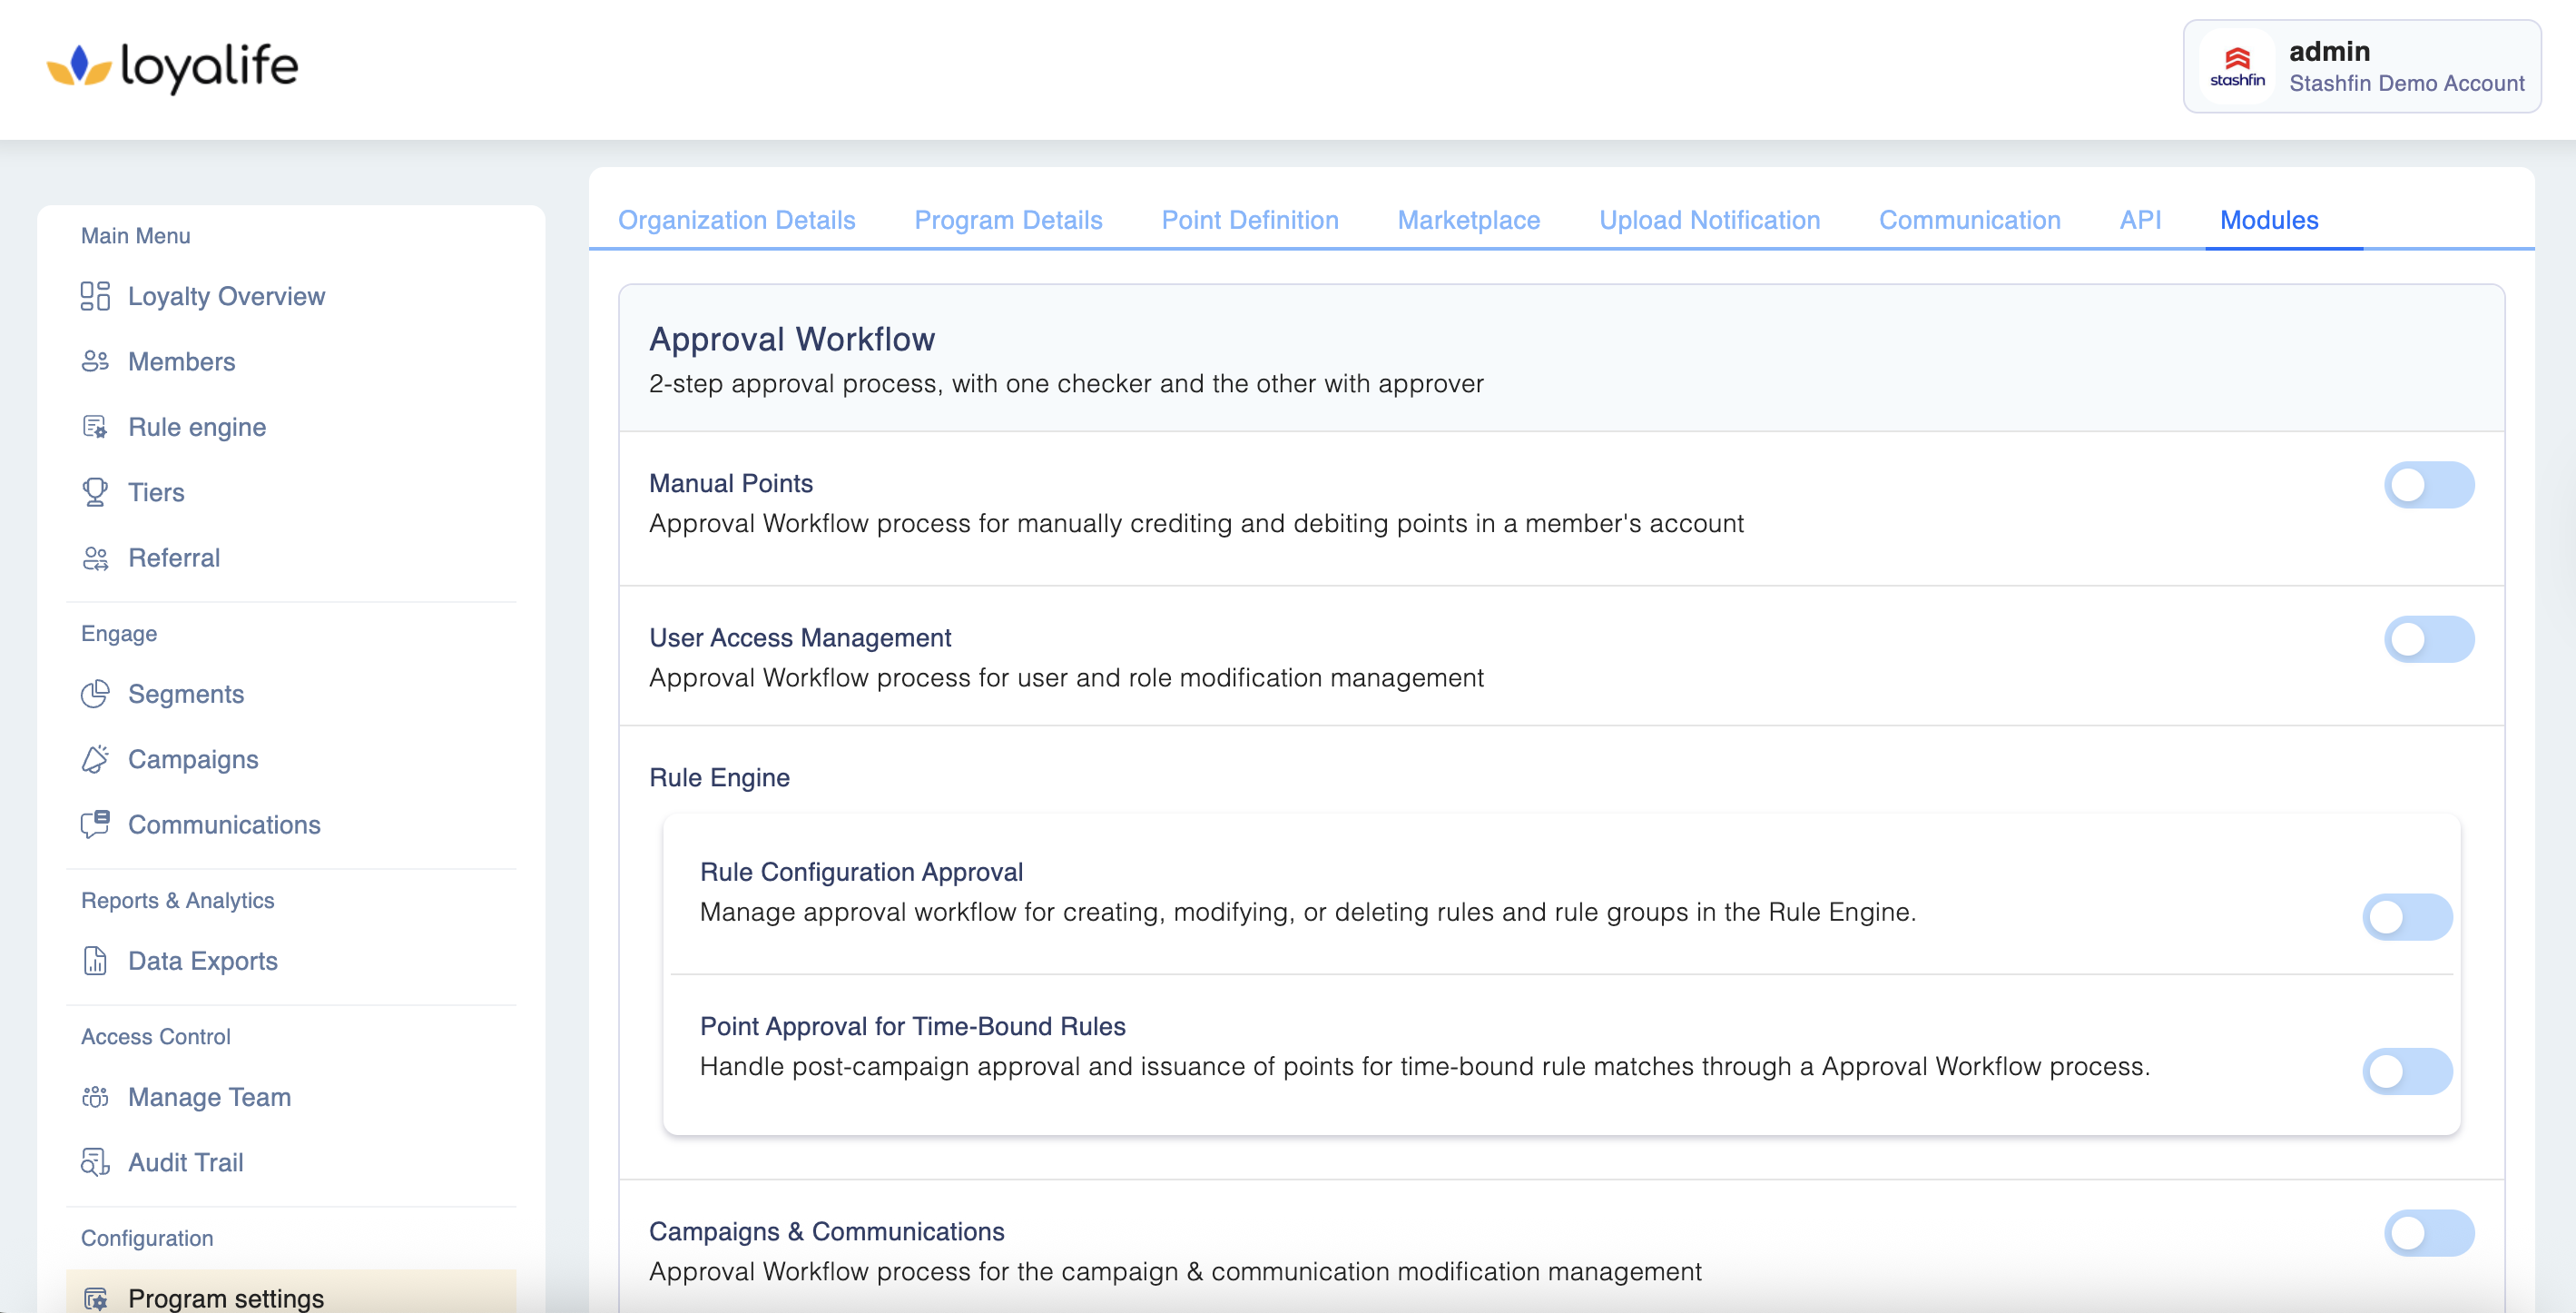Enable Point Approval for Time-Bound Rules
This screenshot has height=1313, width=2576.
click(2406, 1071)
